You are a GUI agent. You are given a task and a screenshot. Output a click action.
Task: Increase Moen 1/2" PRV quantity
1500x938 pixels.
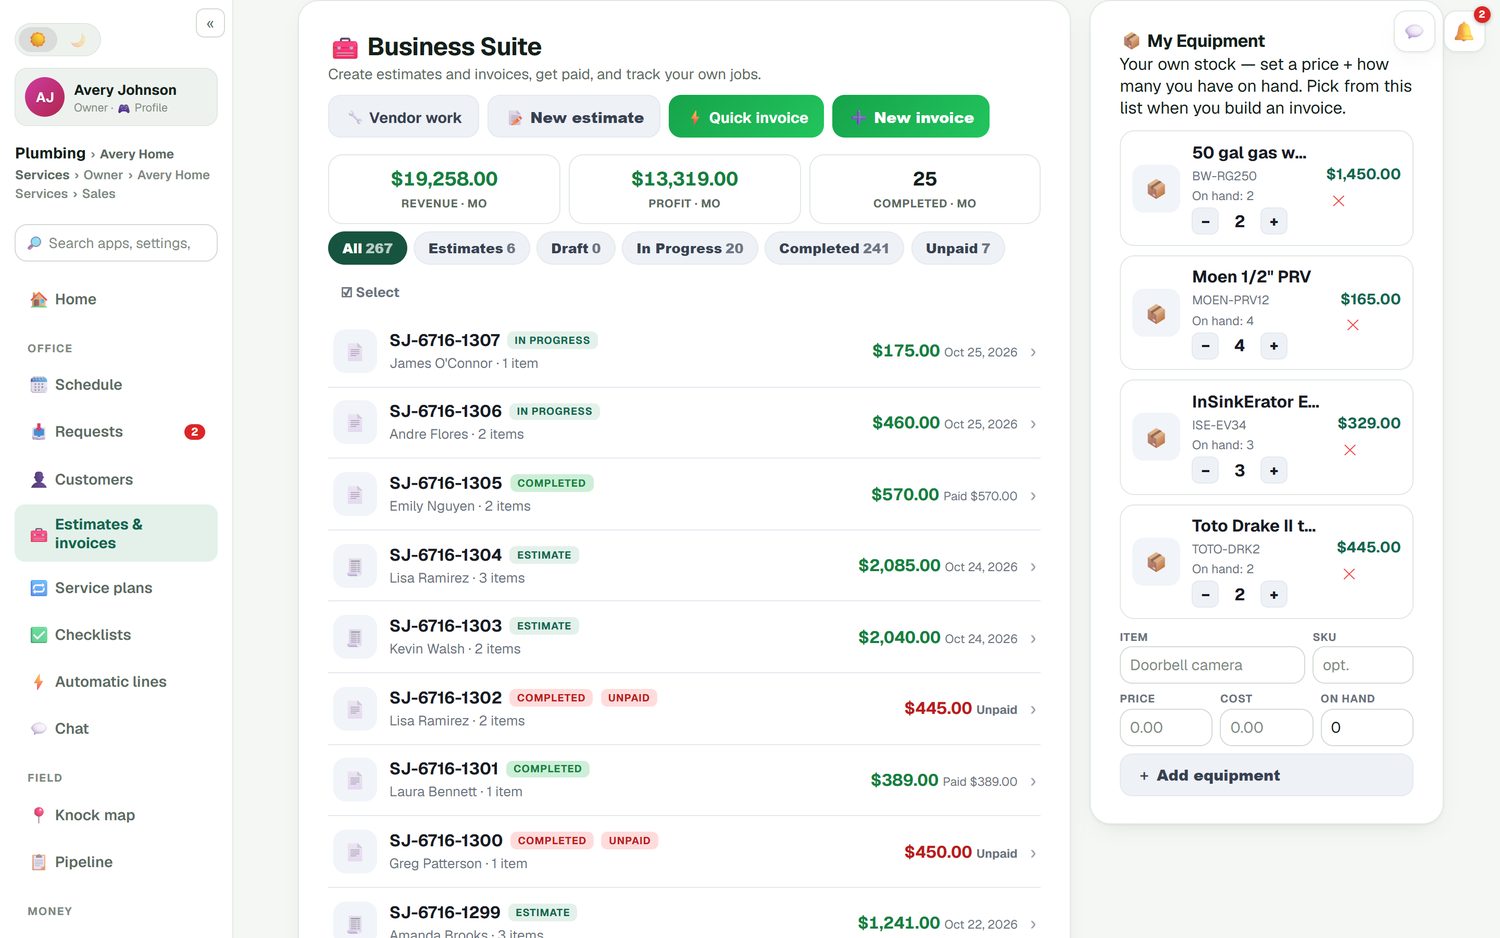(1274, 346)
